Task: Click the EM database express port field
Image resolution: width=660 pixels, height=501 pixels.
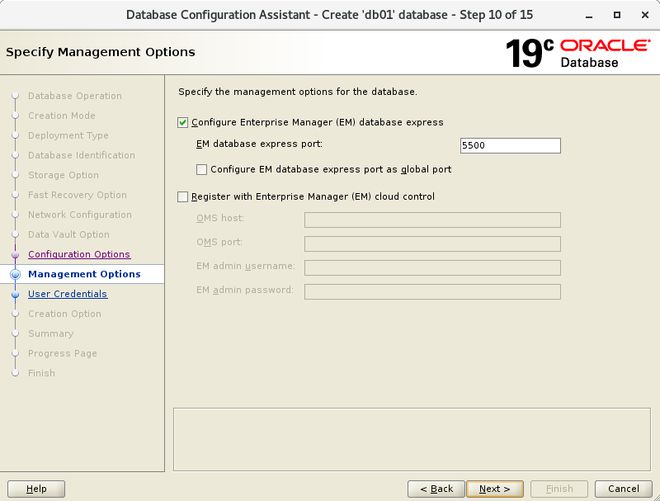Action: 510,146
